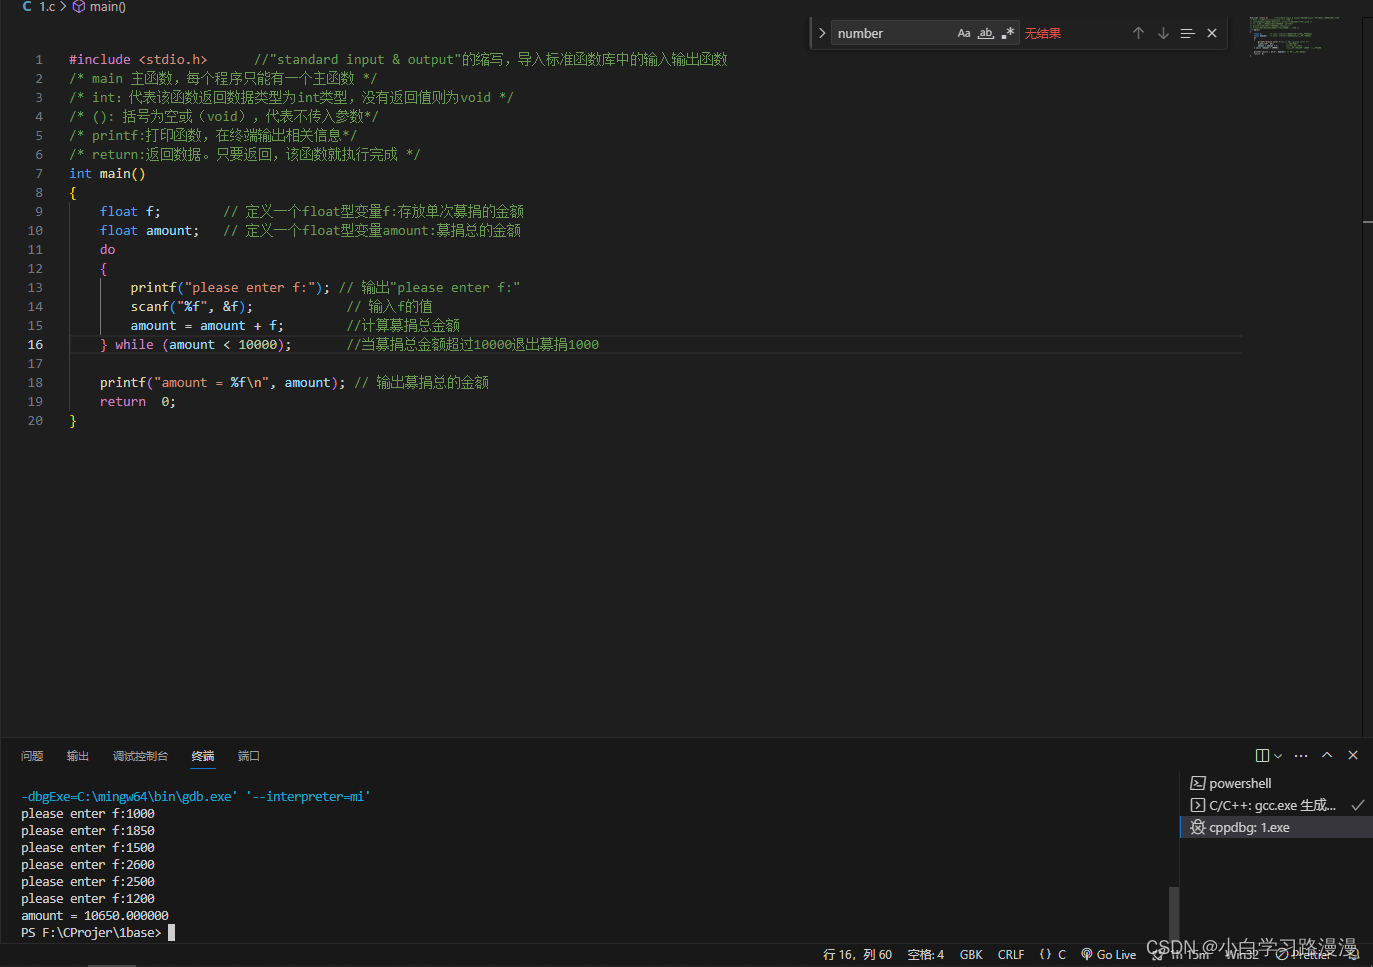Click the main() breadcrumb symbol

coord(99,7)
